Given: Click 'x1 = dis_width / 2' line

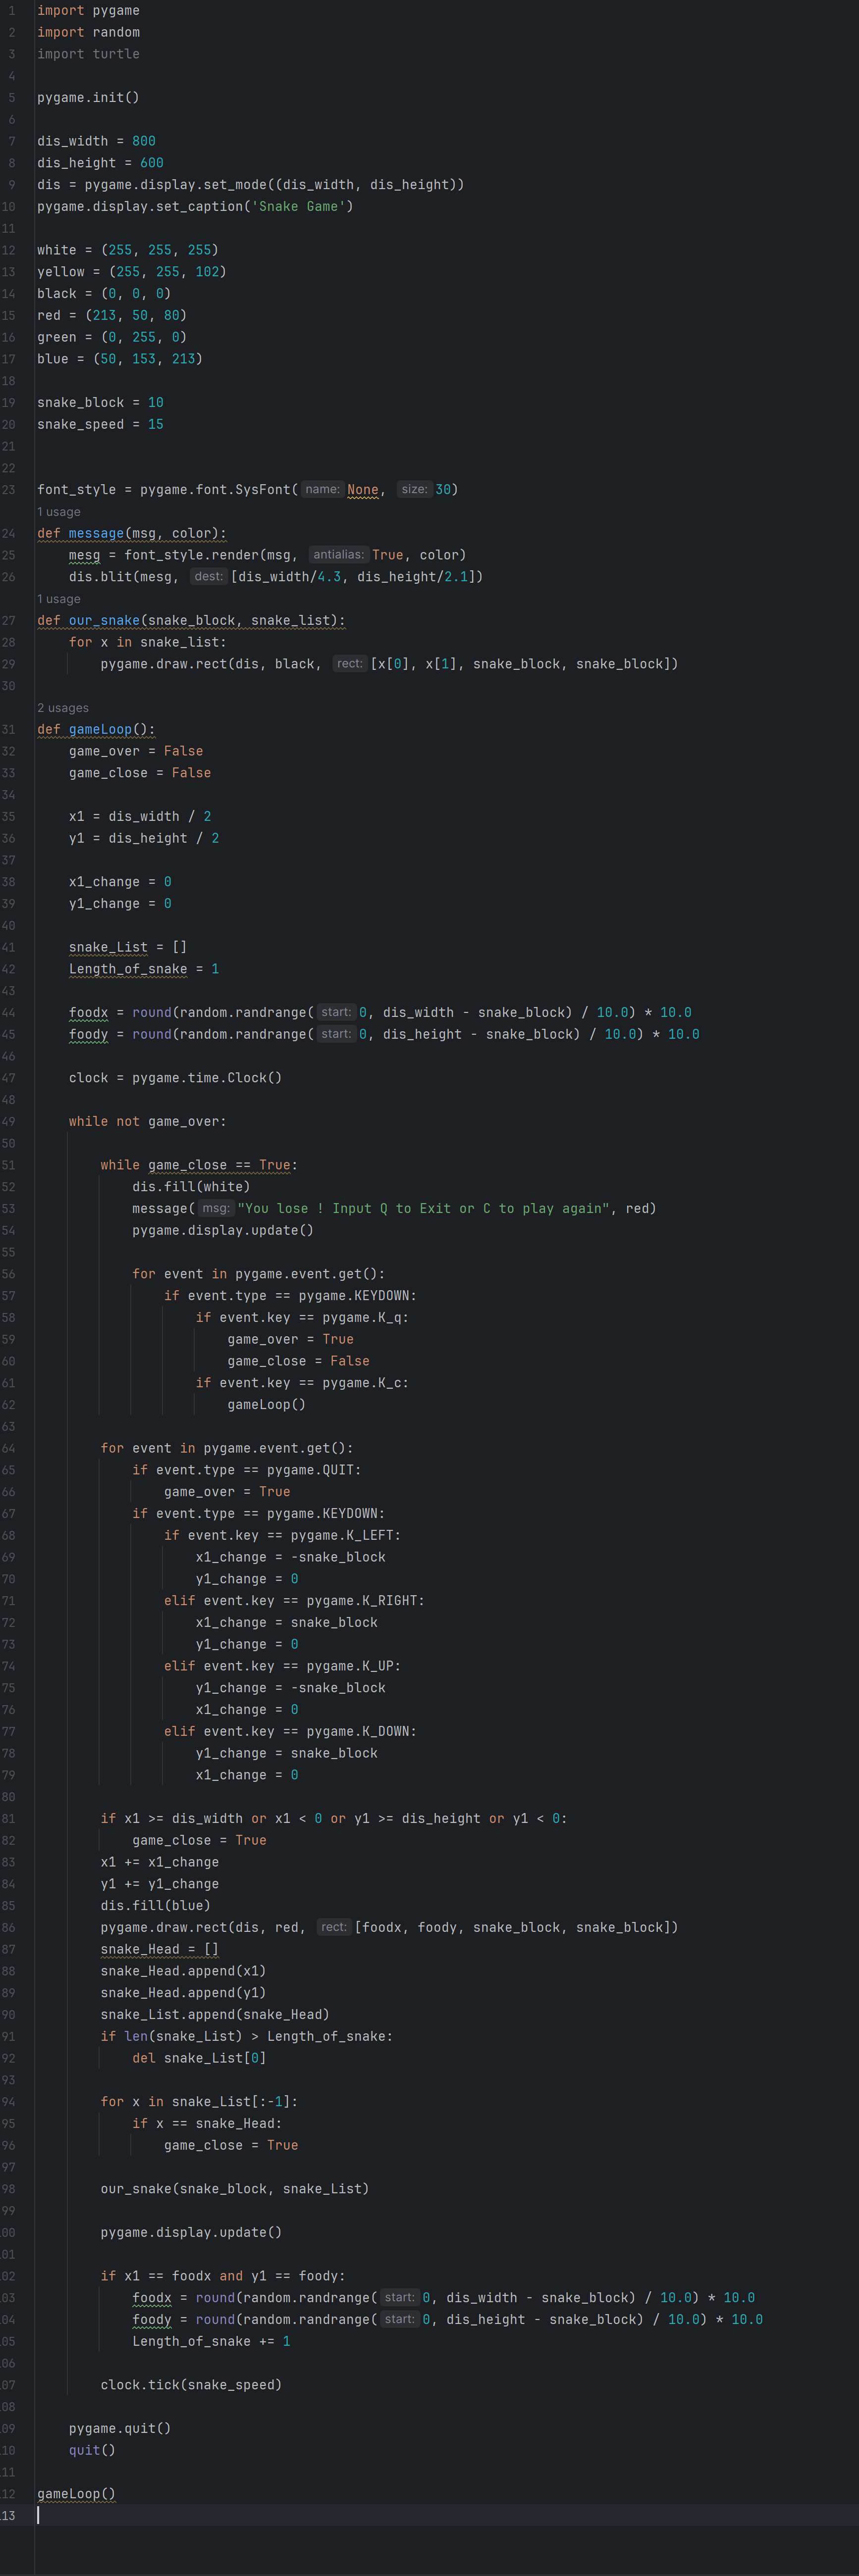Looking at the screenshot, I should click(x=140, y=816).
